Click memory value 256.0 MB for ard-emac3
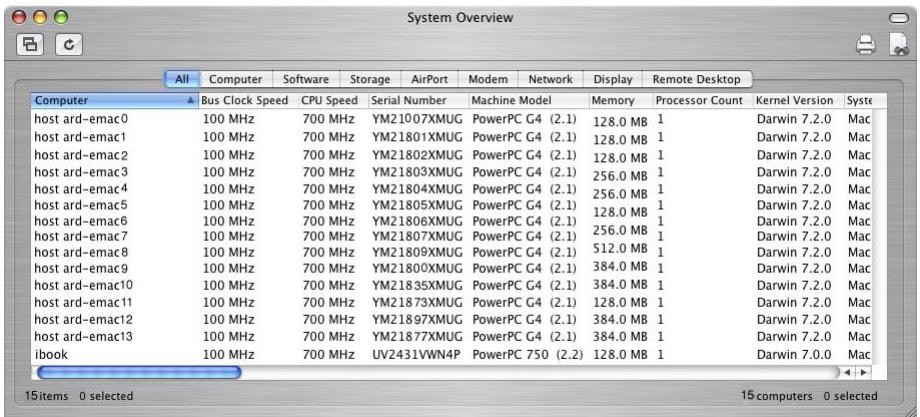This screenshot has width=920, height=417. tap(621, 176)
